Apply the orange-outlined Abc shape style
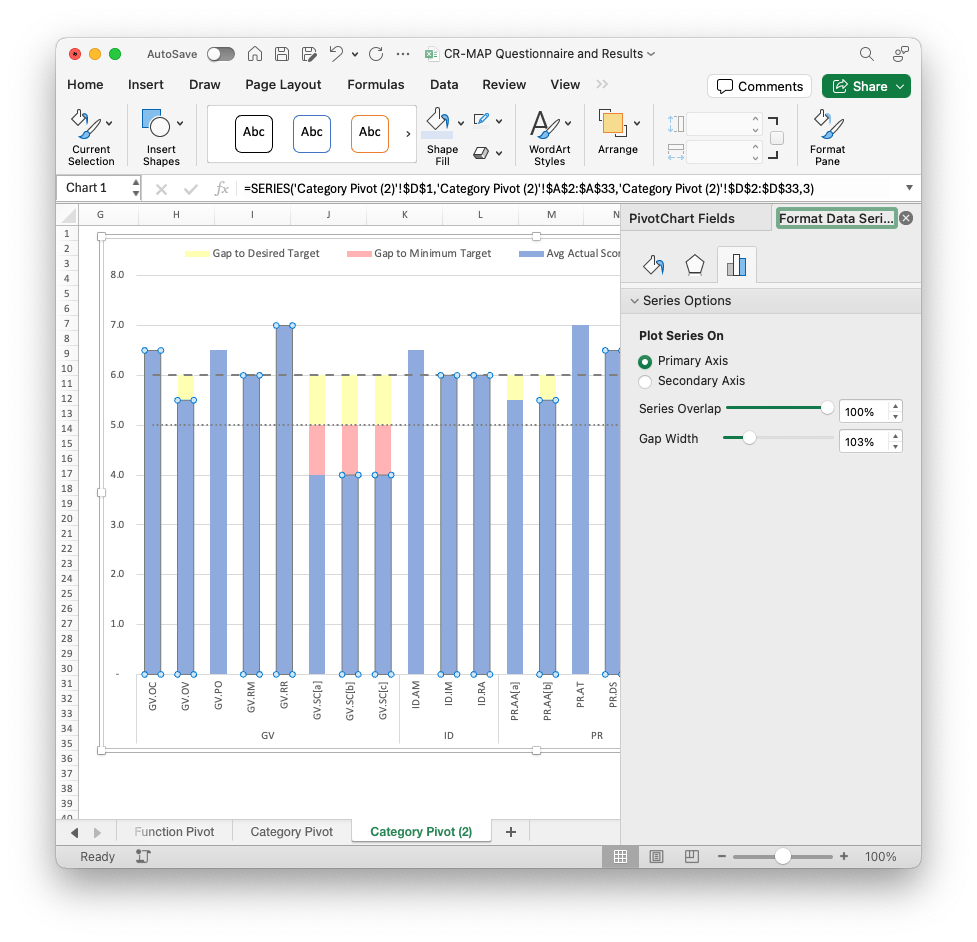 [x=369, y=133]
